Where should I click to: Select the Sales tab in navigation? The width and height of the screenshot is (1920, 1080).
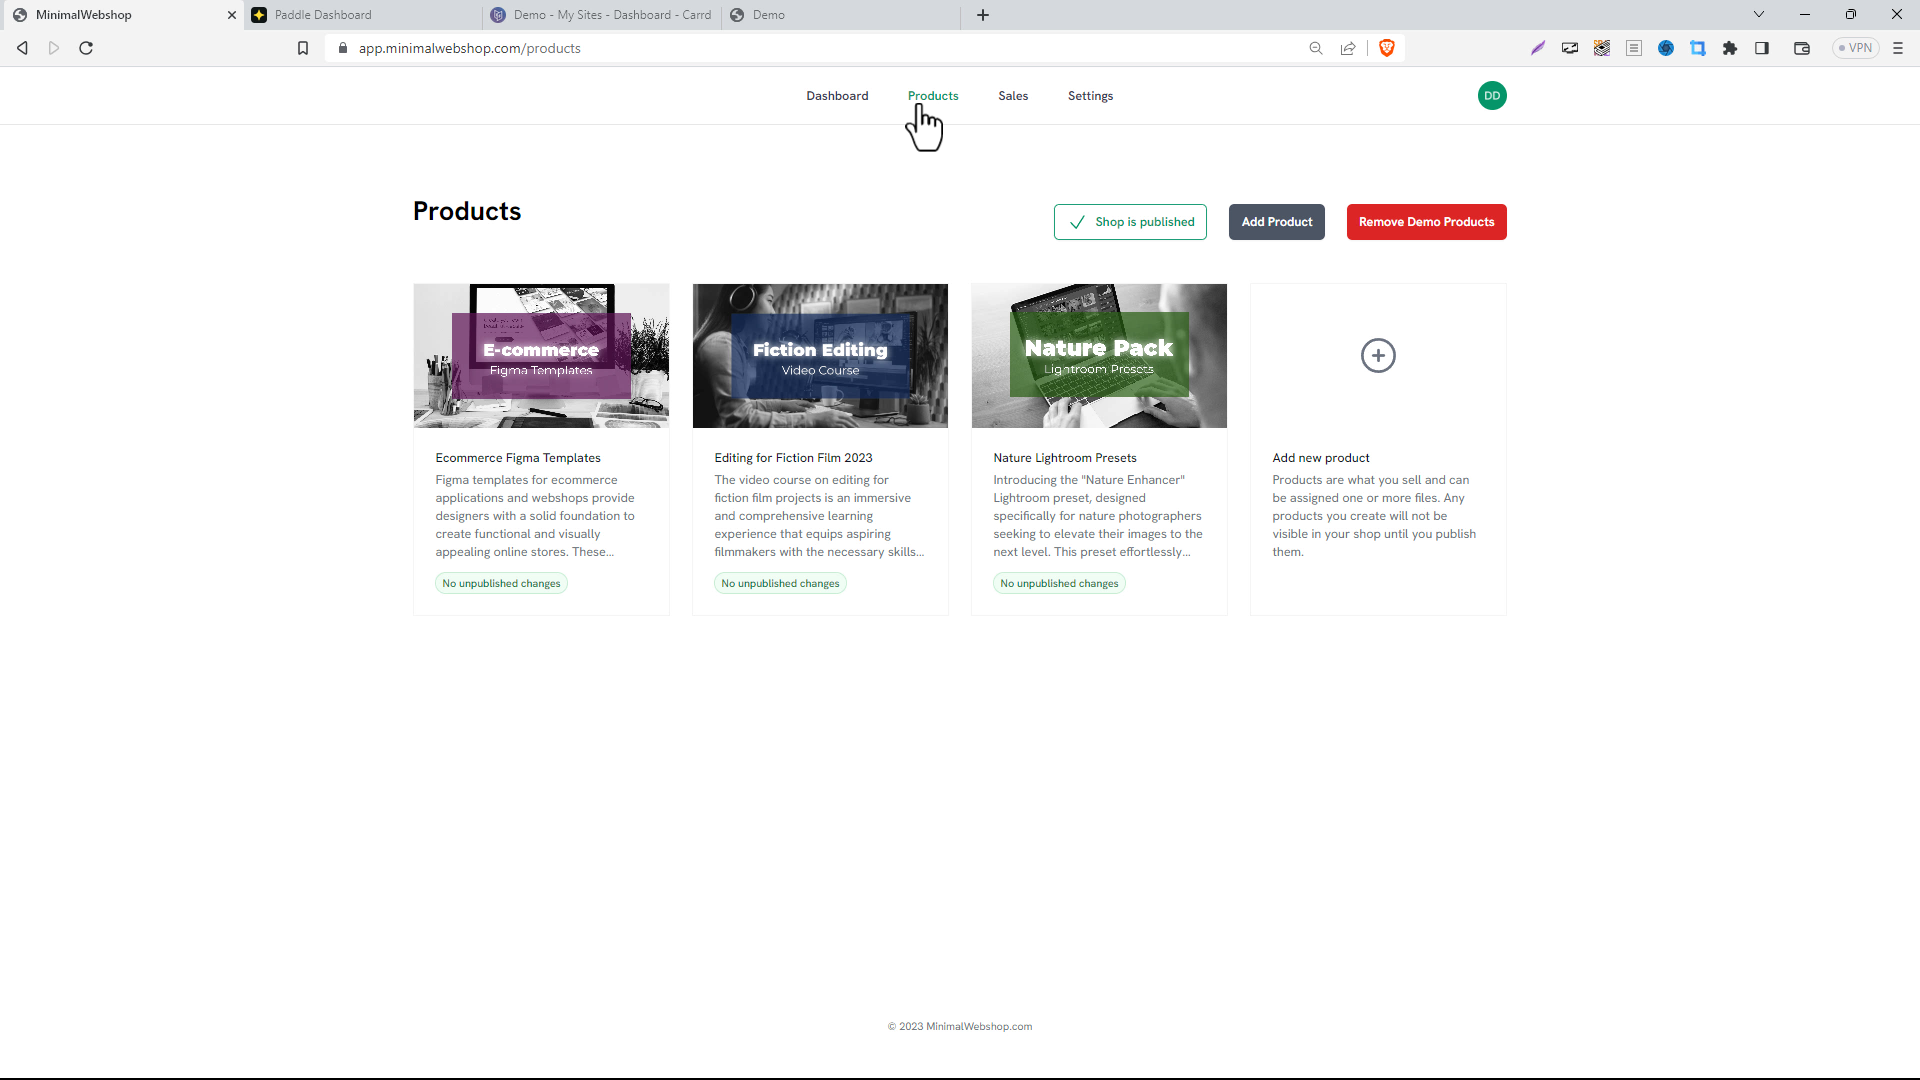[x=1014, y=95]
